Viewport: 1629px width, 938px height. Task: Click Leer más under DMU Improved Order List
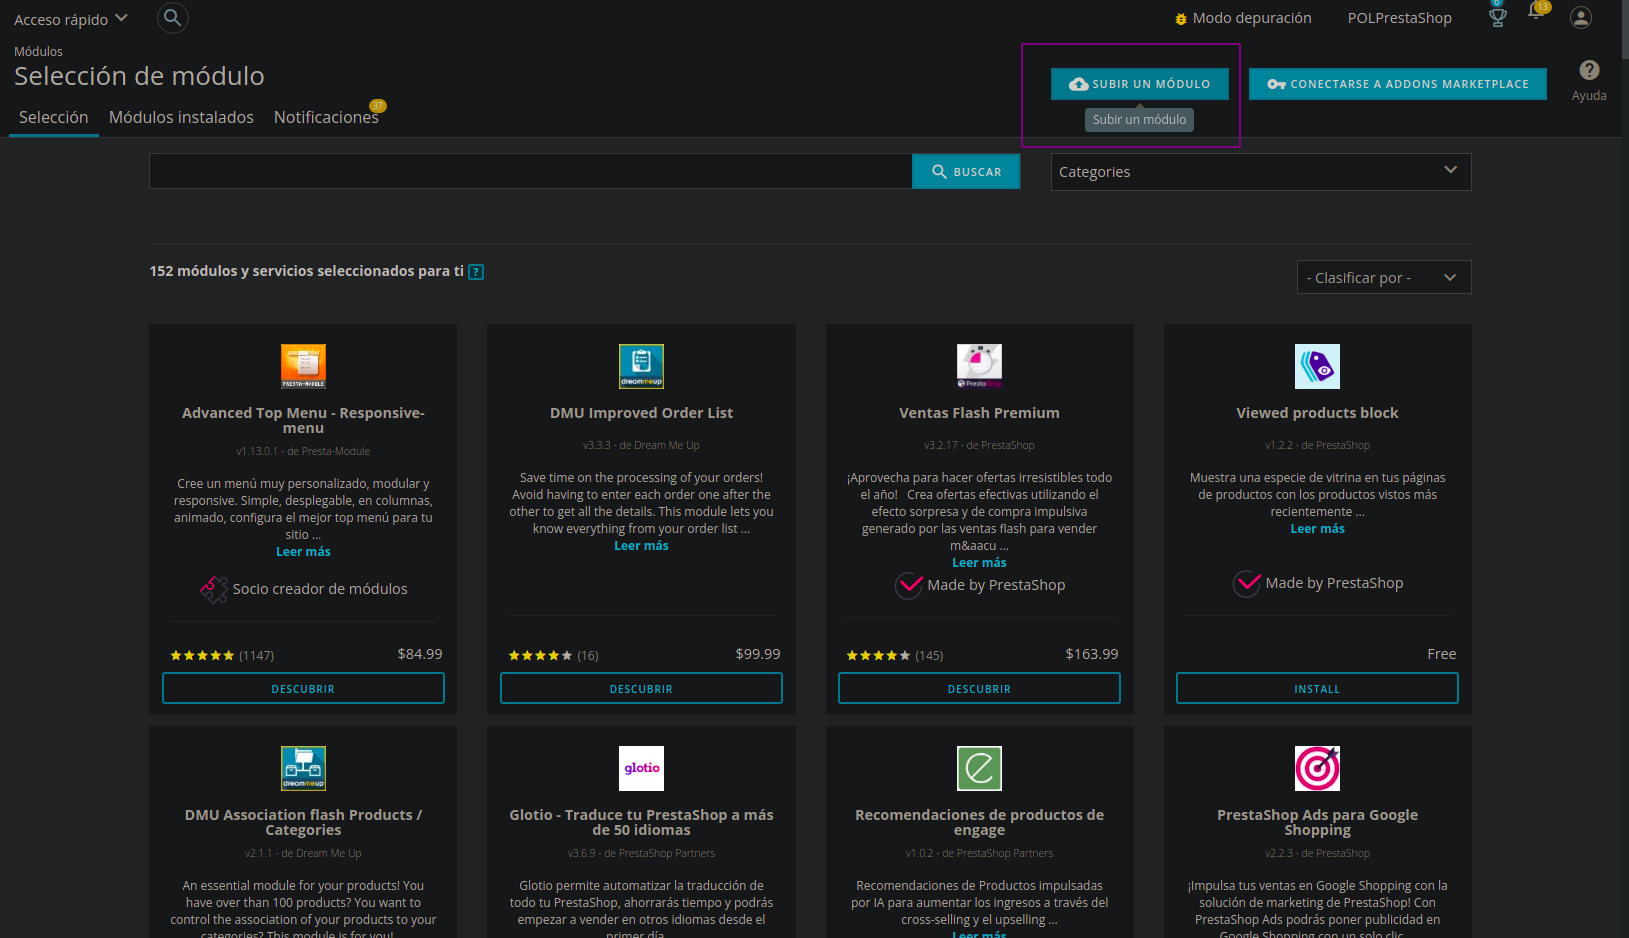(x=641, y=546)
